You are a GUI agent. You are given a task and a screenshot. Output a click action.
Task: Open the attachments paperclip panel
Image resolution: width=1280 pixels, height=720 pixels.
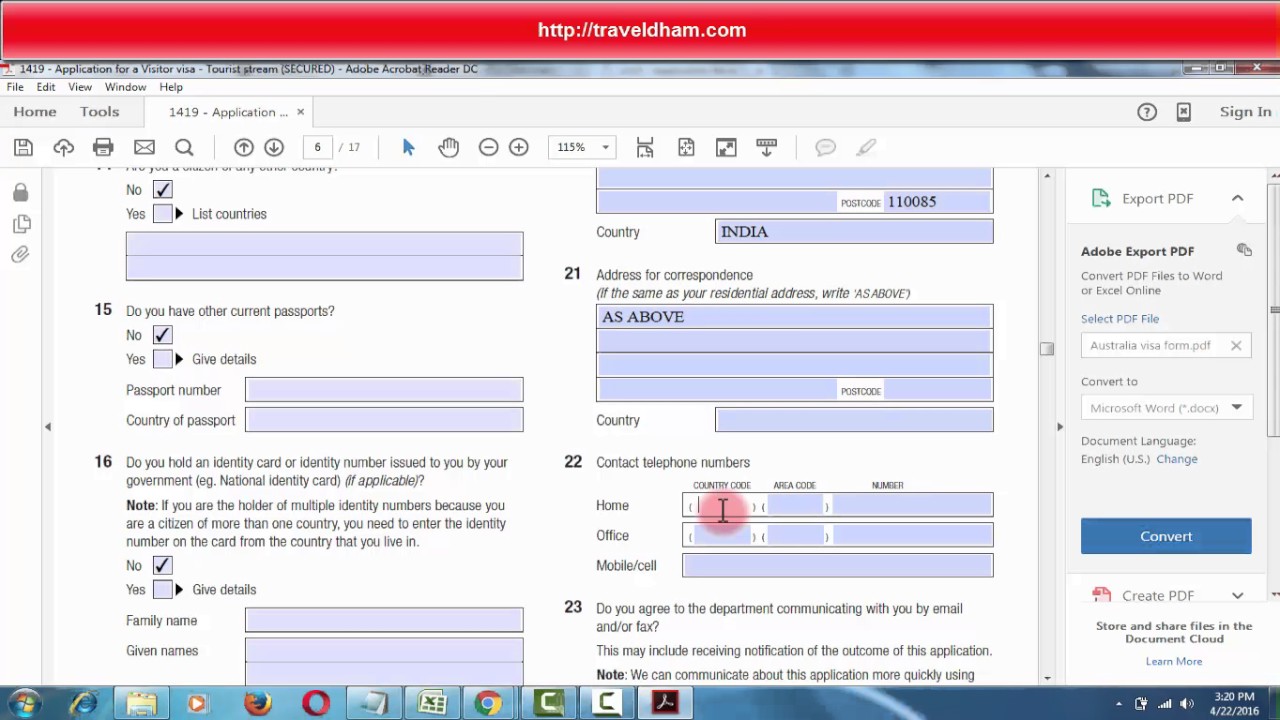click(x=20, y=254)
